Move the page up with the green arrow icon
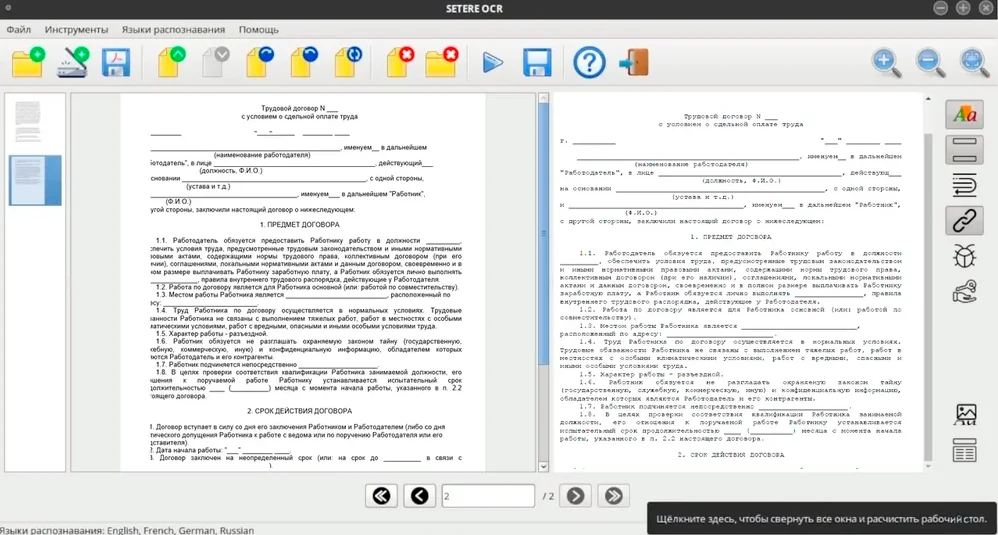The image size is (998, 535). point(172,62)
